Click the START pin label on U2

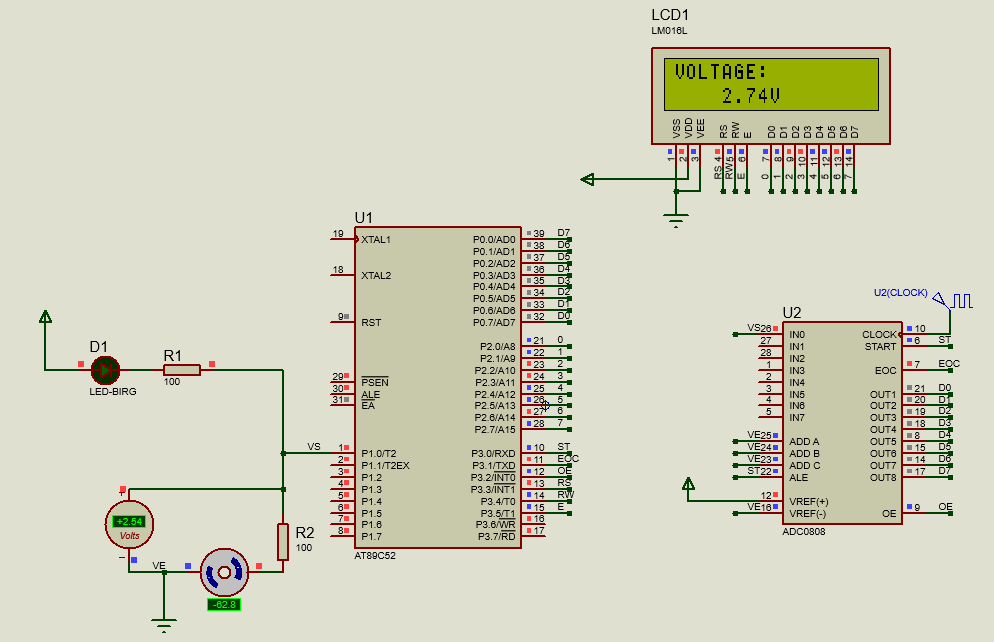point(881,347)
